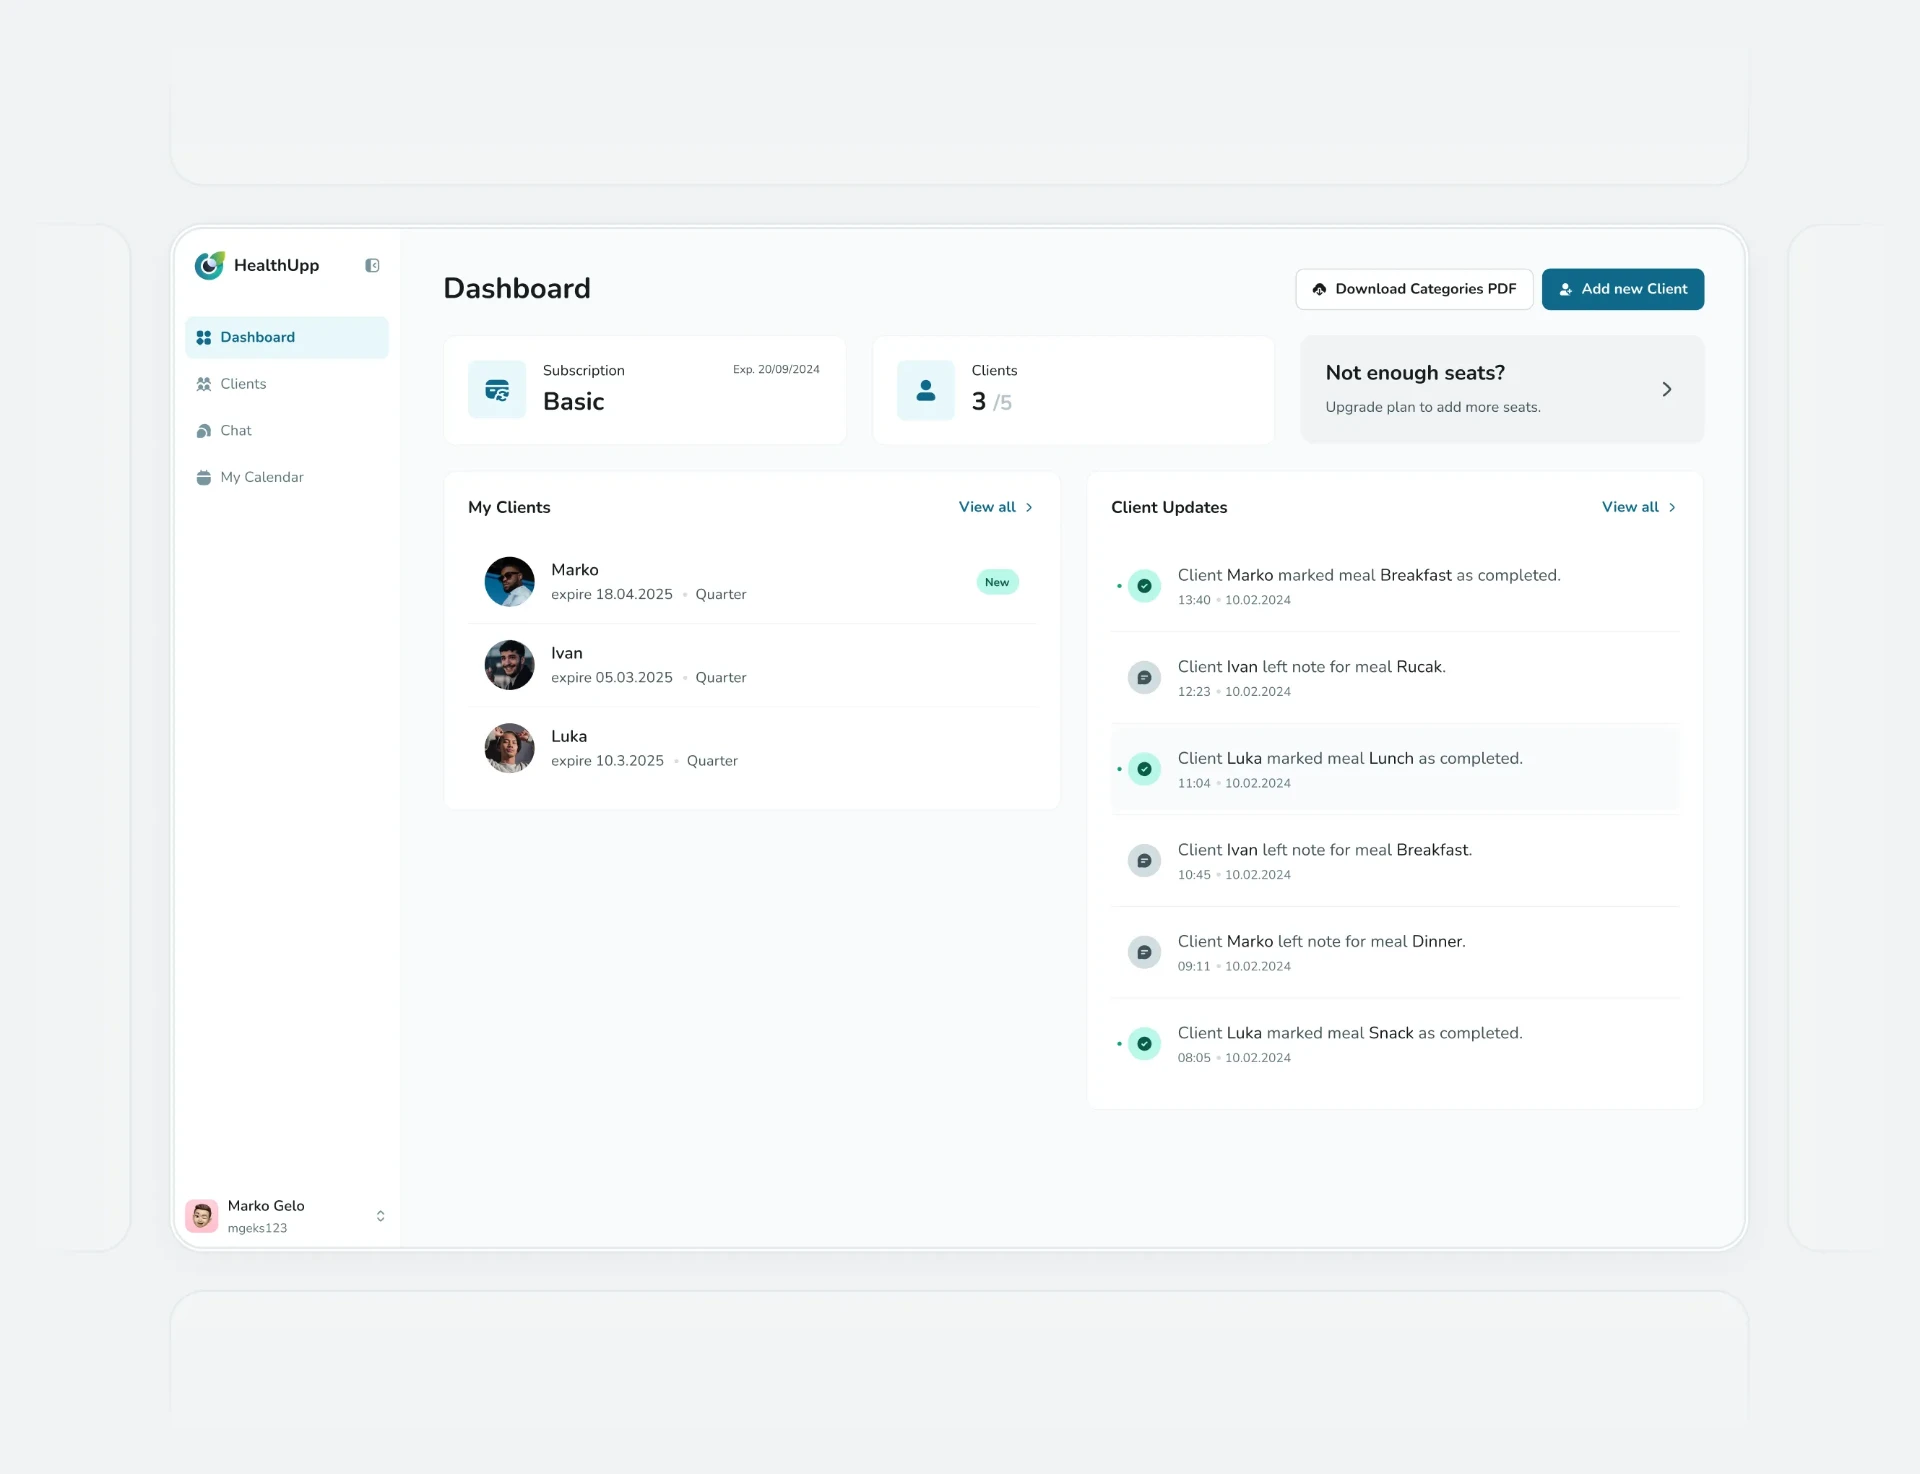Open the Not enough seats chevron
The image size is (1920, 1474).
pos(1666,389)
